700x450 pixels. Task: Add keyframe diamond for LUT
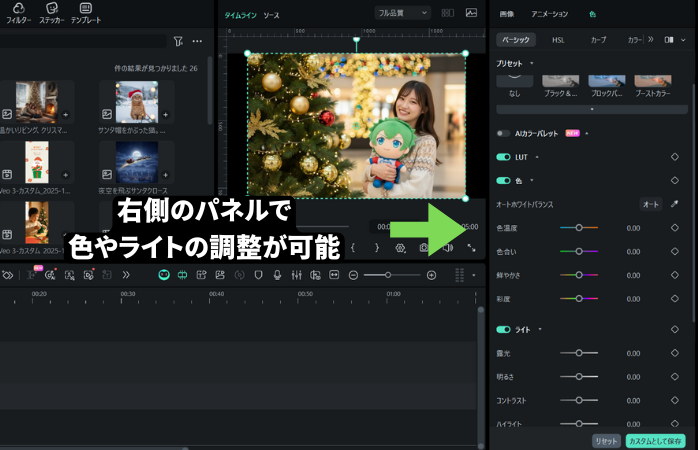pos(675,157)
